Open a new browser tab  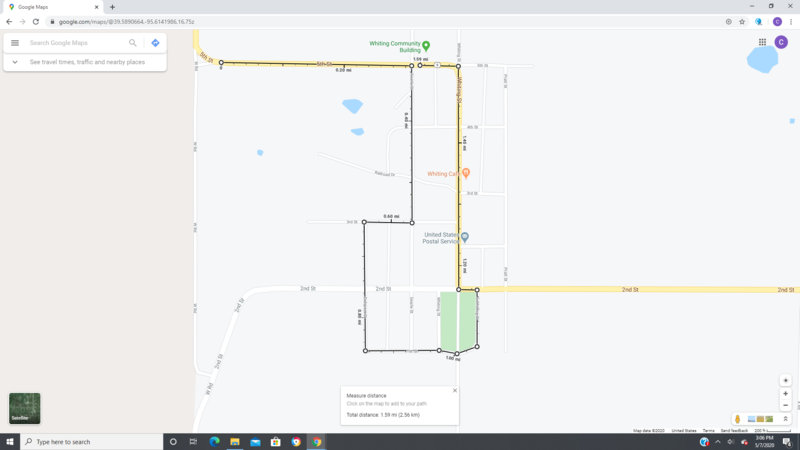112,7
